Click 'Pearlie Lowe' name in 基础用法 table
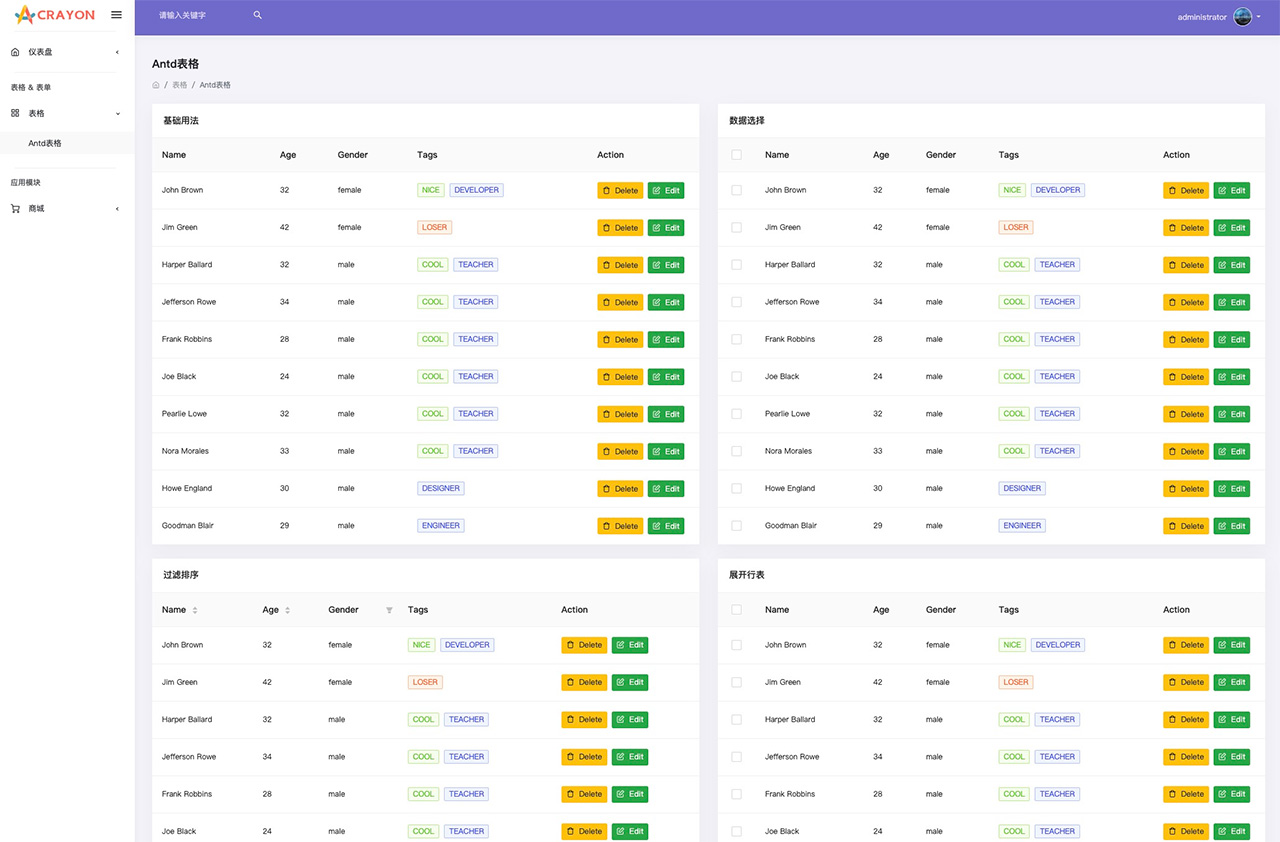The width and height of the screenshot is (1280, 842). tap(185, 414)
